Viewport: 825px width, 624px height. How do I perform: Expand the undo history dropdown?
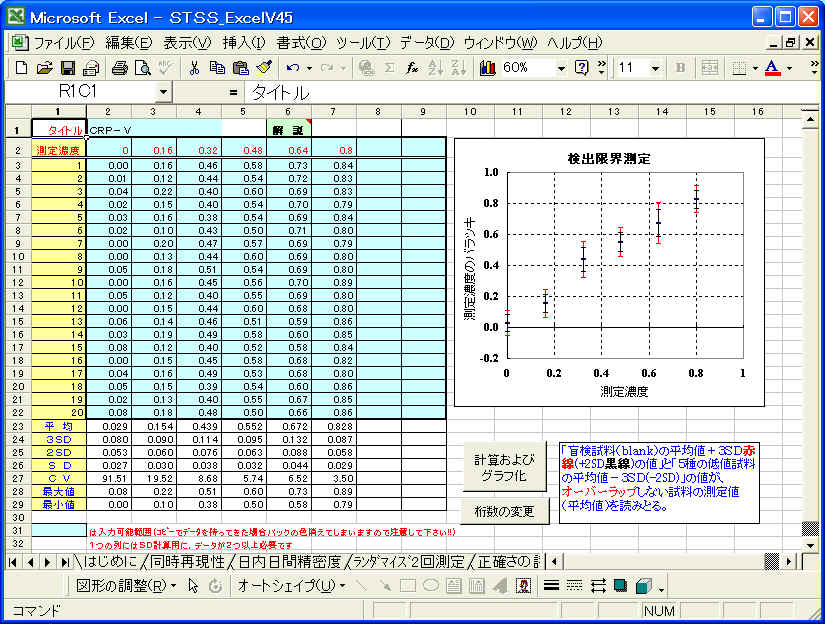click(309, 68)
